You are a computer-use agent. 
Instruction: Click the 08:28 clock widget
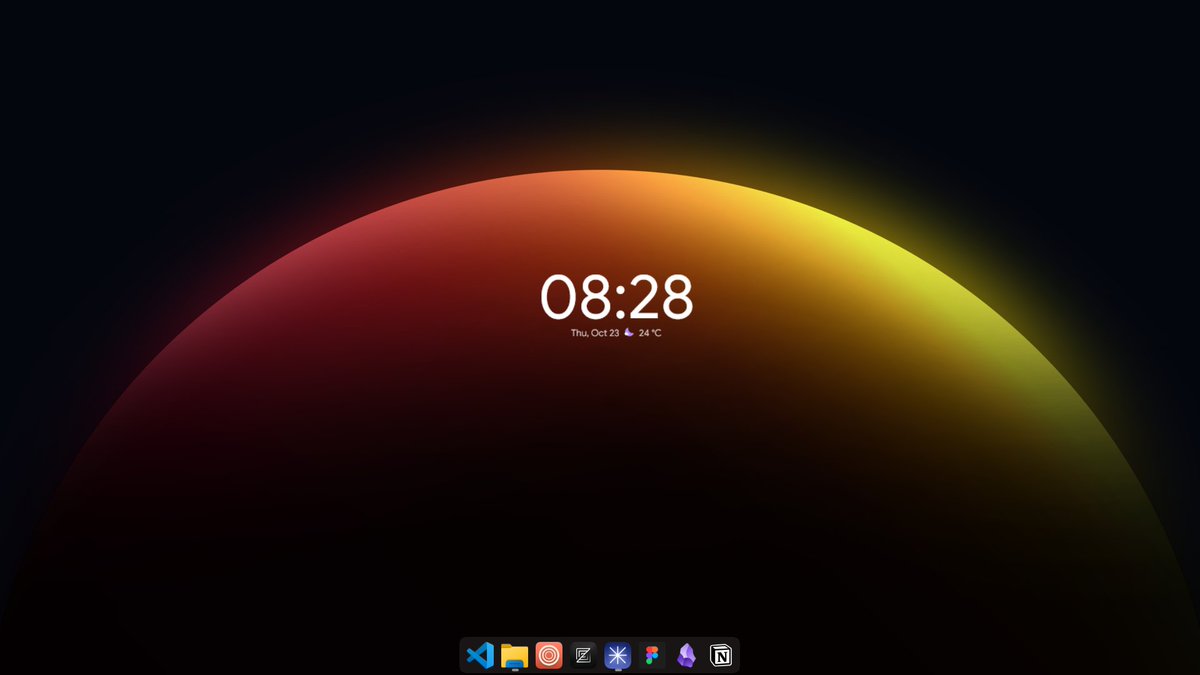tap(616, 298)
